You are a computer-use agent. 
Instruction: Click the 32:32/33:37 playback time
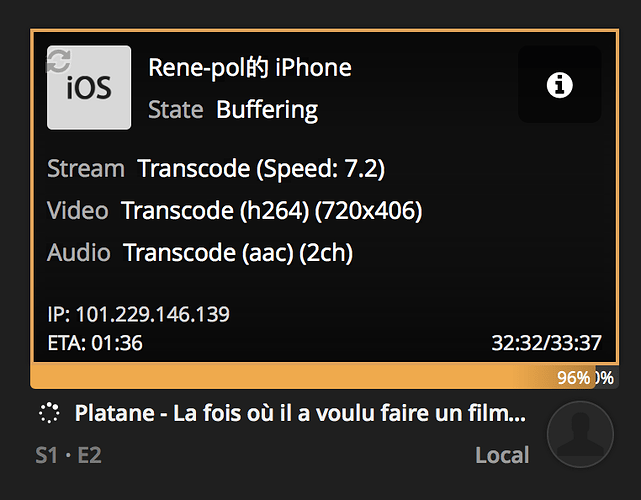(546, 343)
